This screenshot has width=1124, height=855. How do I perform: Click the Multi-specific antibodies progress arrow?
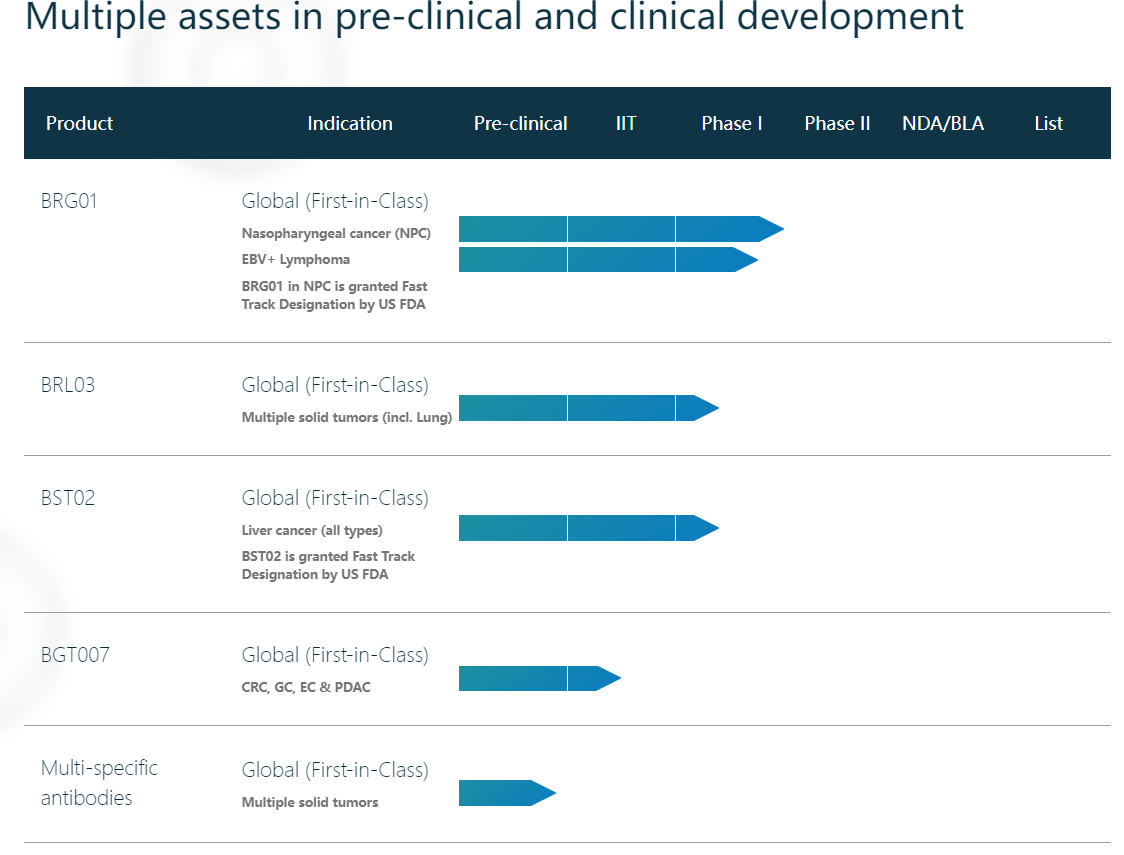click(506, 793)
